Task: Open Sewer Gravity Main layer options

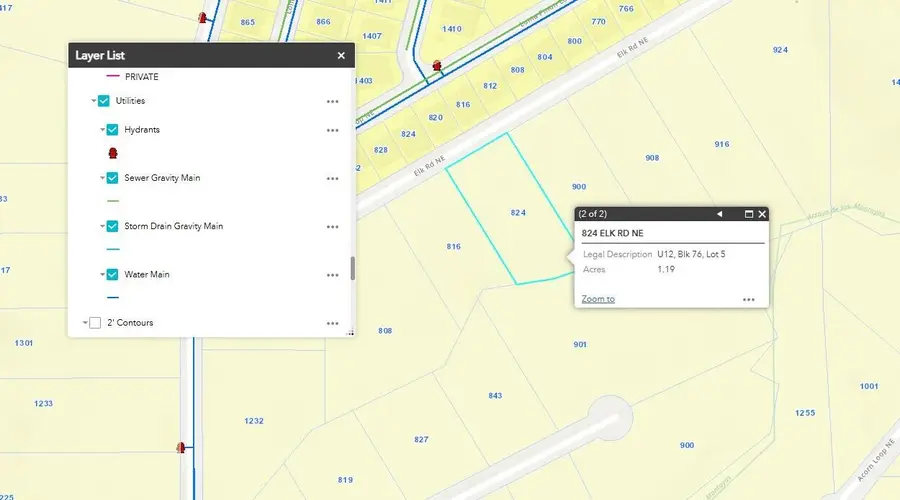Action: [332, 178]
